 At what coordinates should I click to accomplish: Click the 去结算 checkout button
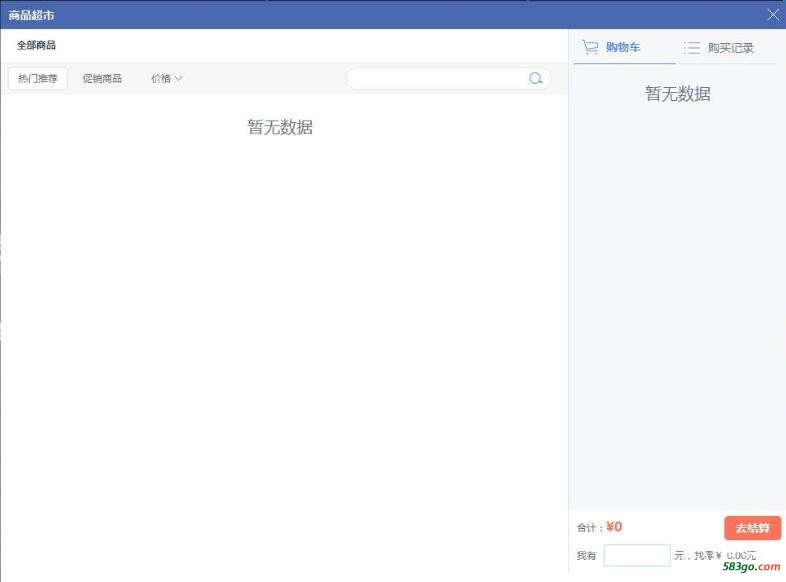click(x=752, y=528)
